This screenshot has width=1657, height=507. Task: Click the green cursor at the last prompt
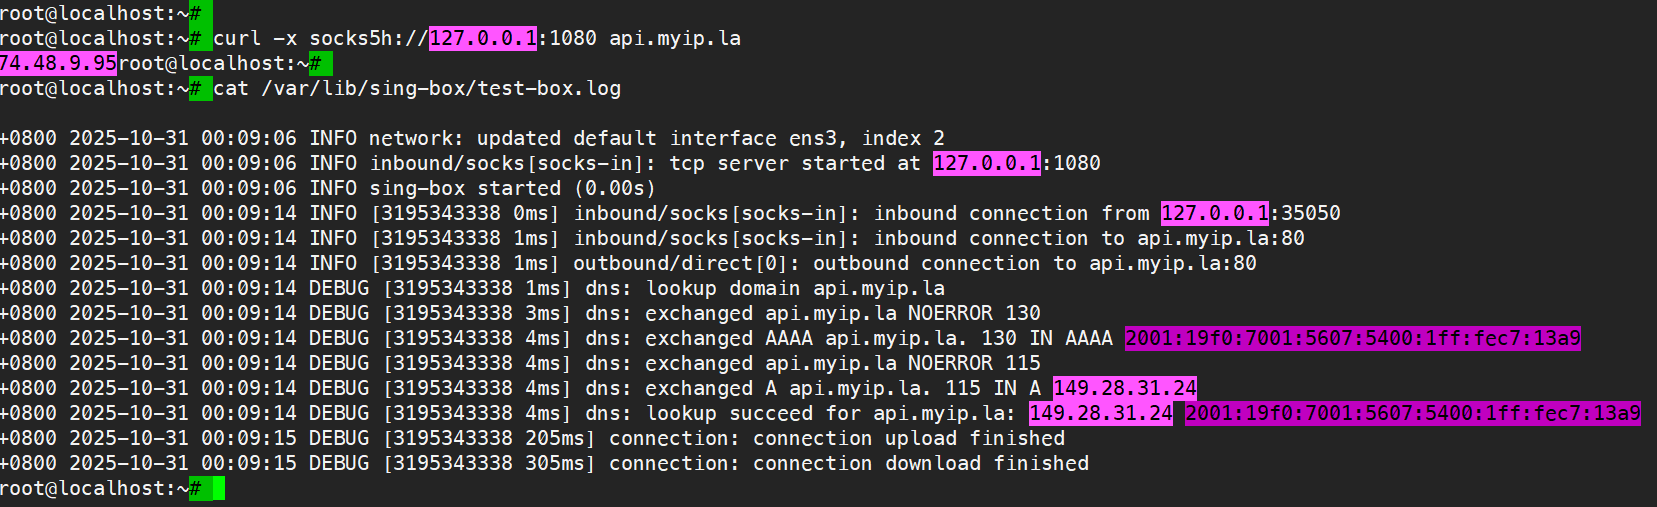pos(218,489)
